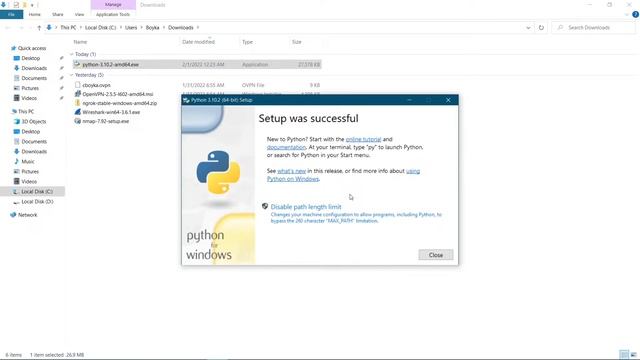Open pinned Pictures under Quick access
640x360 pixels.
30,88
